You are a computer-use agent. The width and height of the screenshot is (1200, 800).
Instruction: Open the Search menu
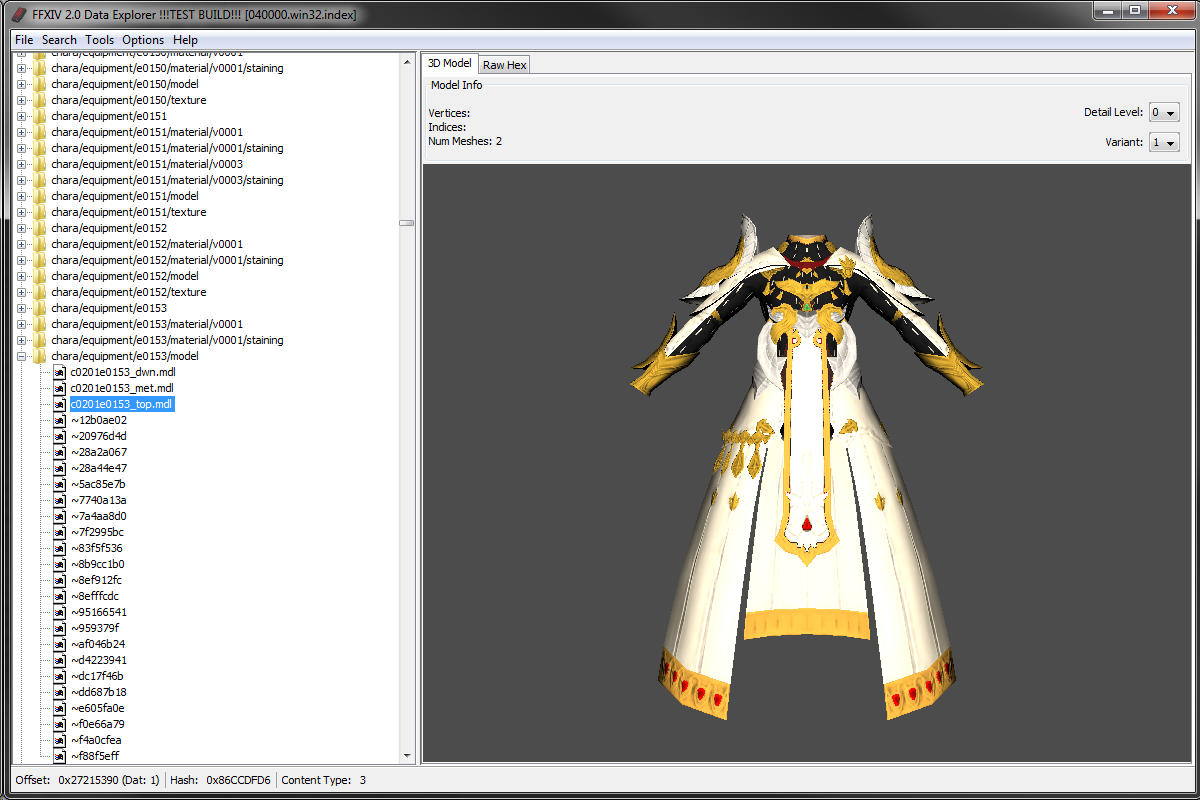pos(59,40)
